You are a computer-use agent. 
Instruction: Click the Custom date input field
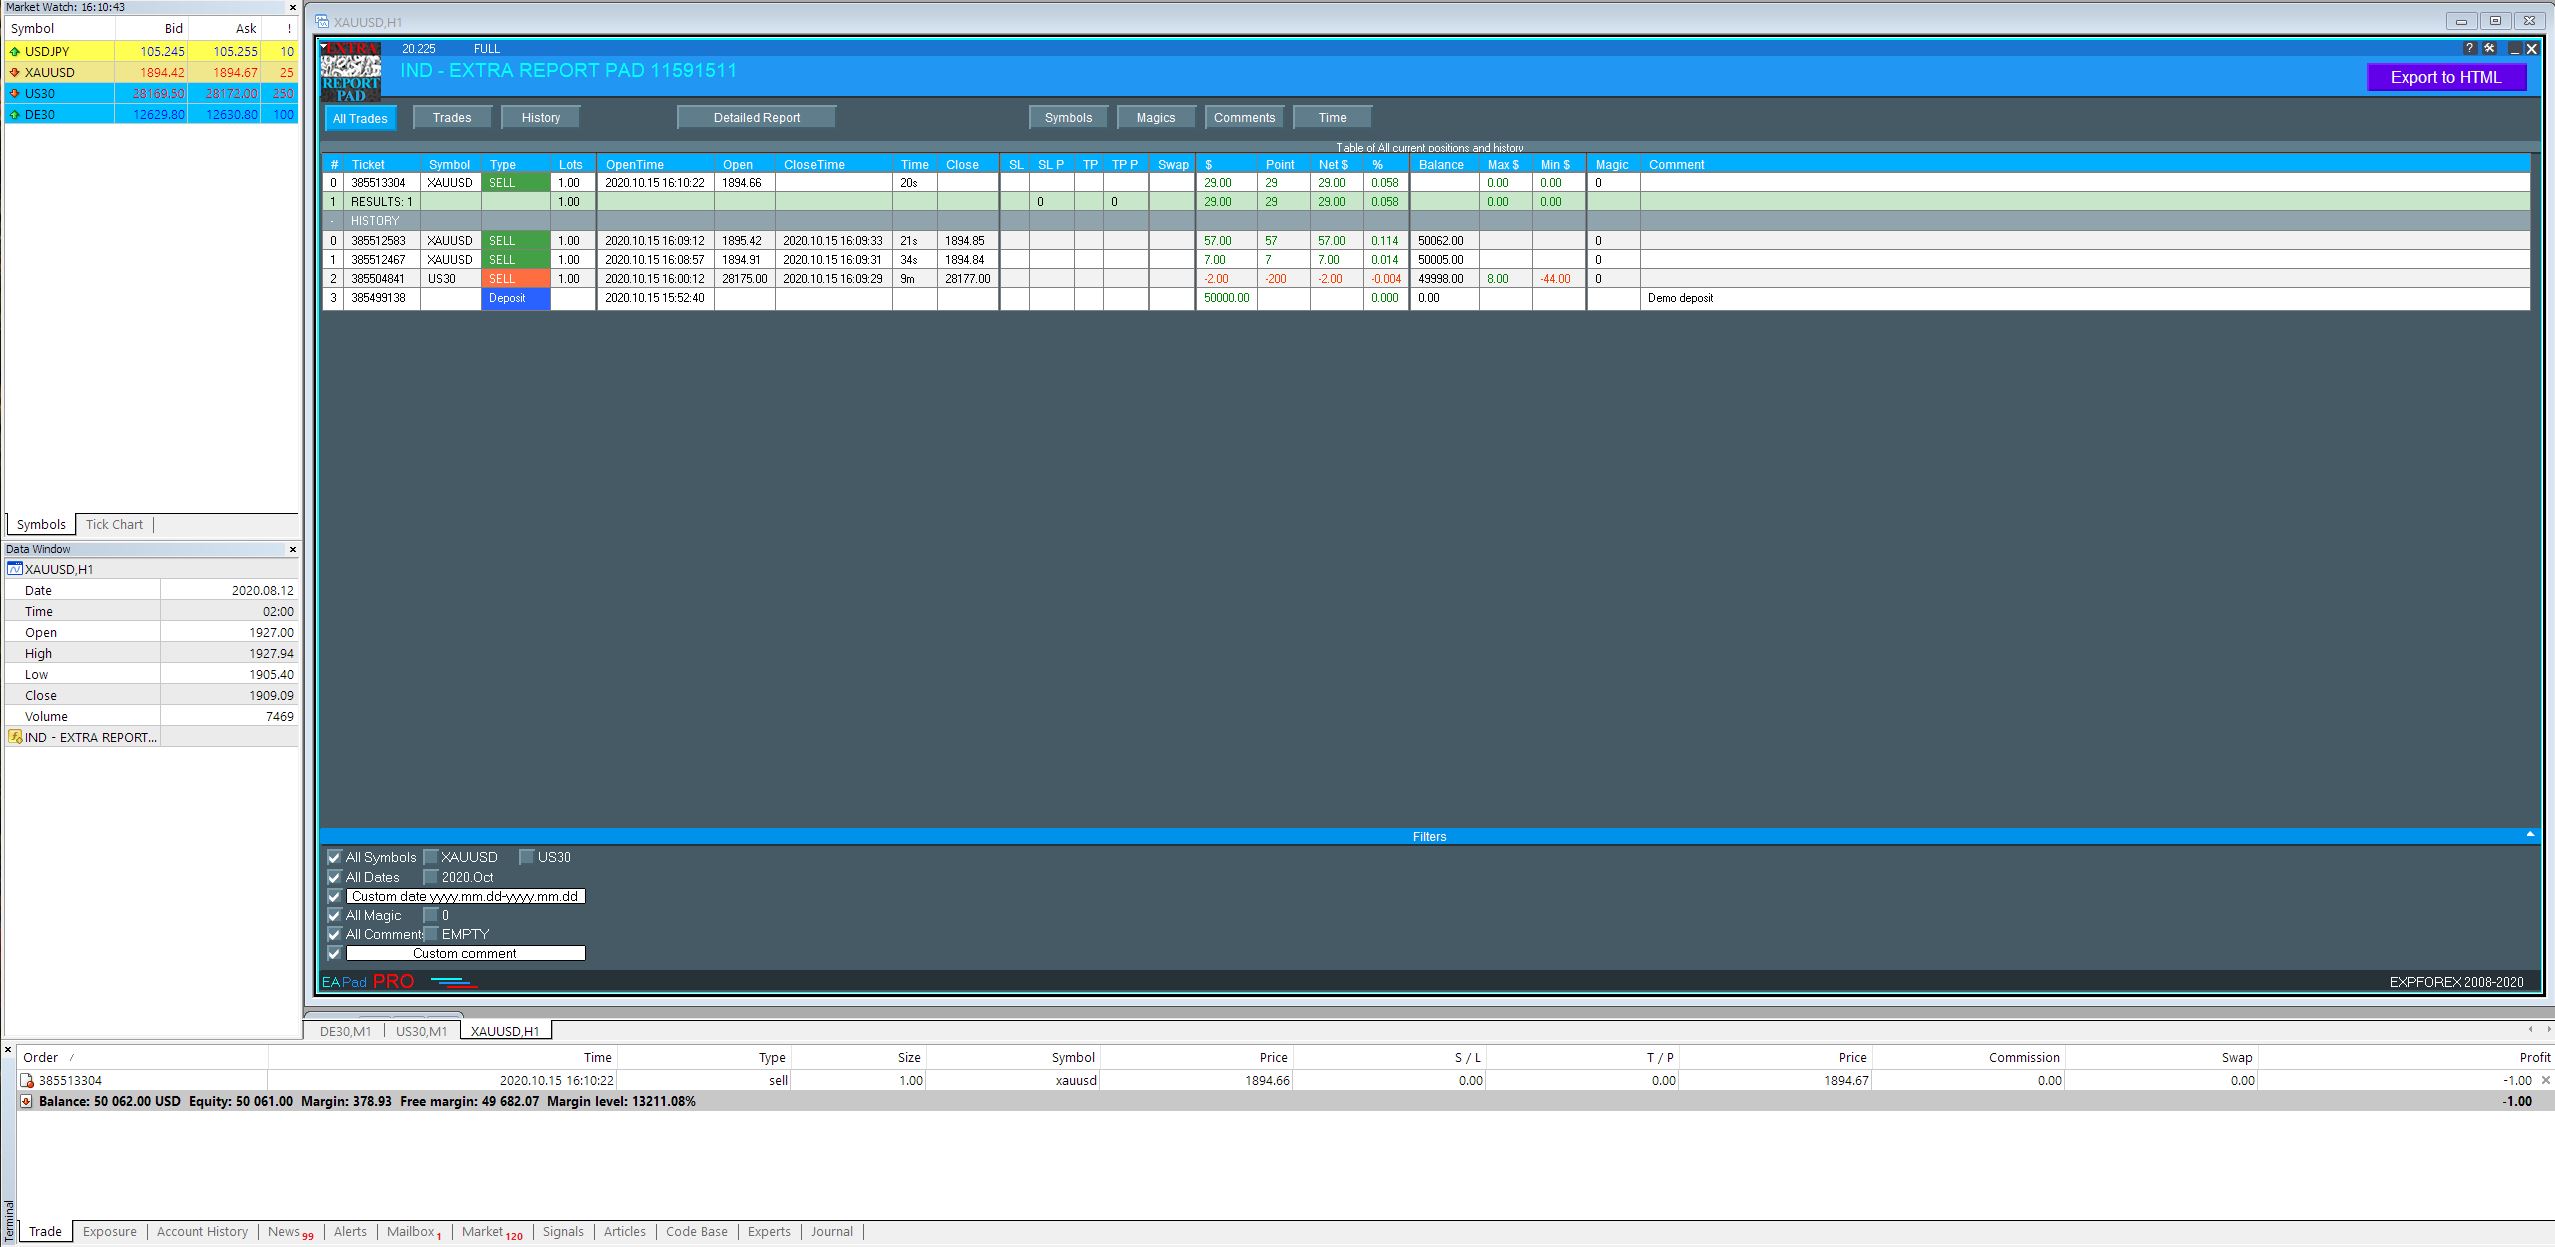[465, 896]
